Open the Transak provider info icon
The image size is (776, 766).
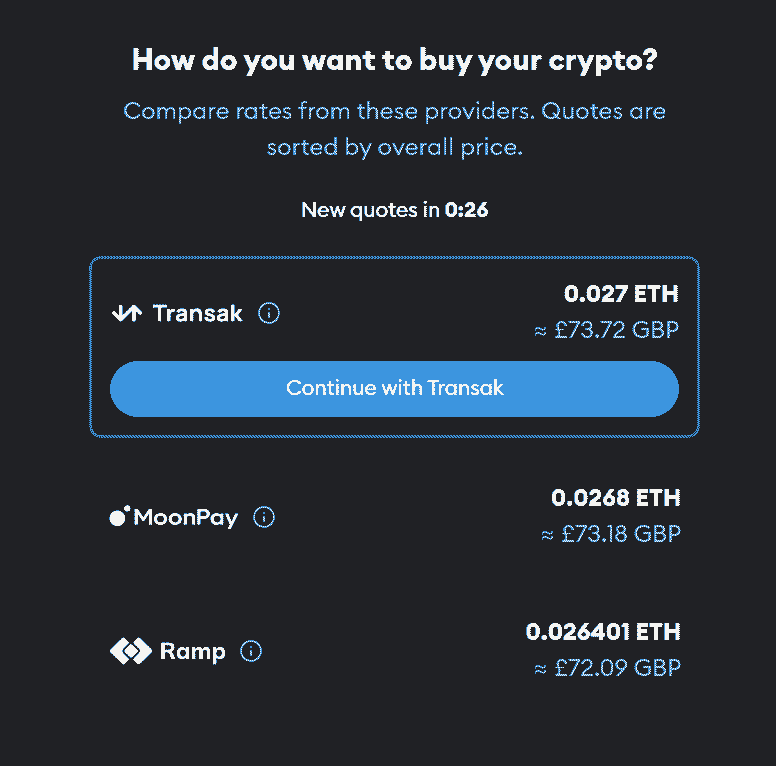(x=269, y=313)
